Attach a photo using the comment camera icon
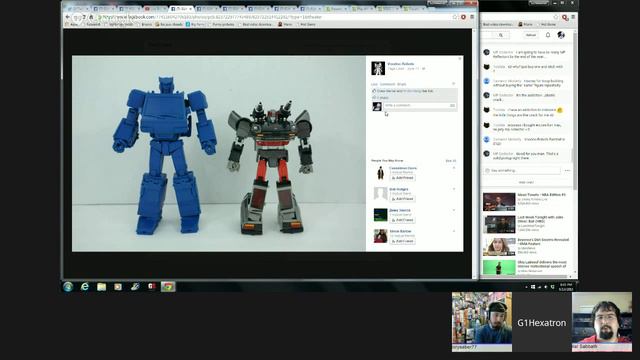The width and height of the screenshot is (640, 360). pos(452,106)
